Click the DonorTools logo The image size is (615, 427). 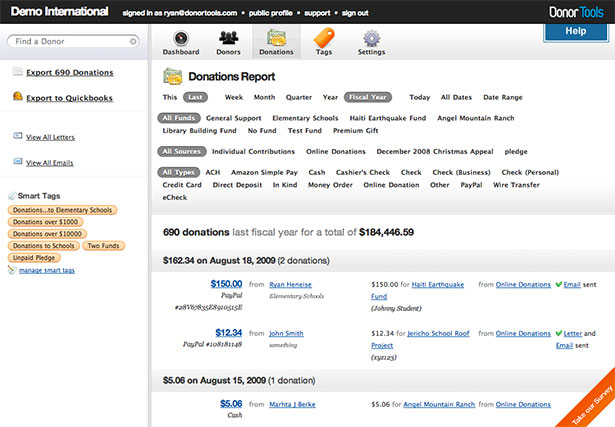pos(576,12)
